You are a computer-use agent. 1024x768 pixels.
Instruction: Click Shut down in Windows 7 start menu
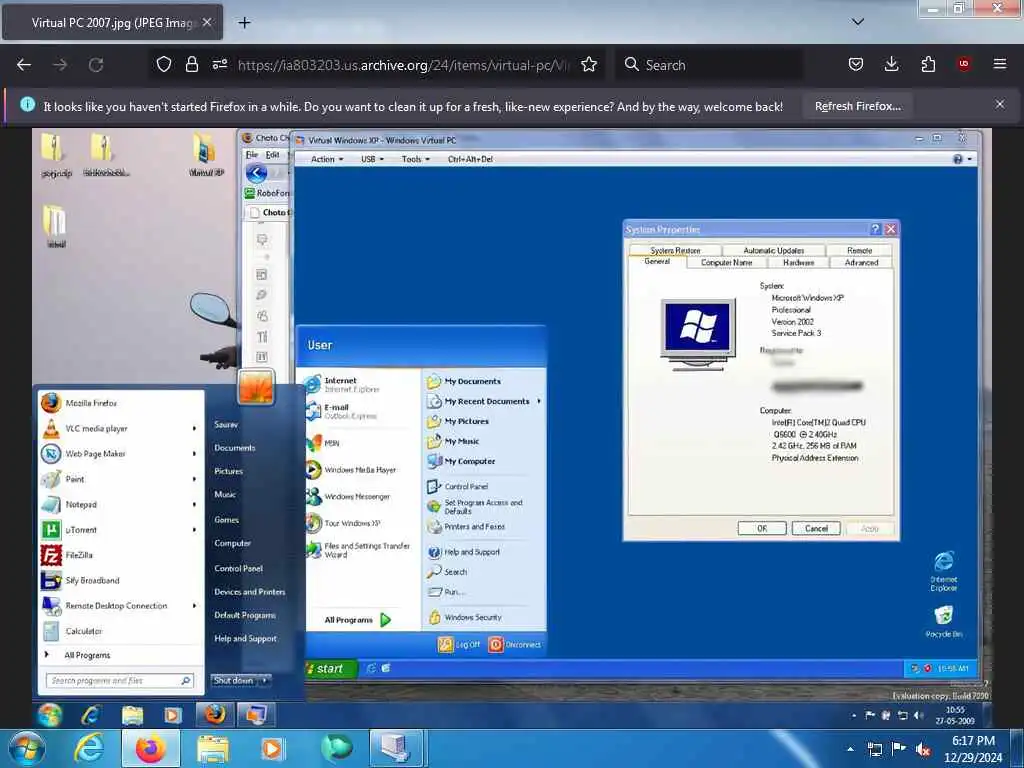pos(234,680)
